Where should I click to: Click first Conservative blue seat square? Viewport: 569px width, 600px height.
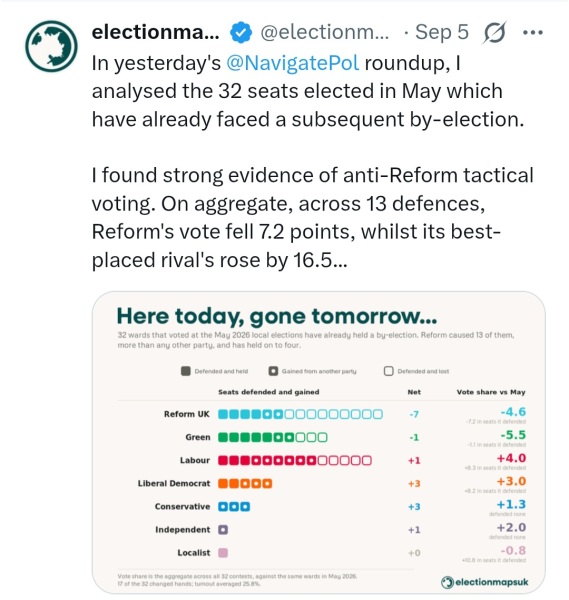[x=223, y=507]
